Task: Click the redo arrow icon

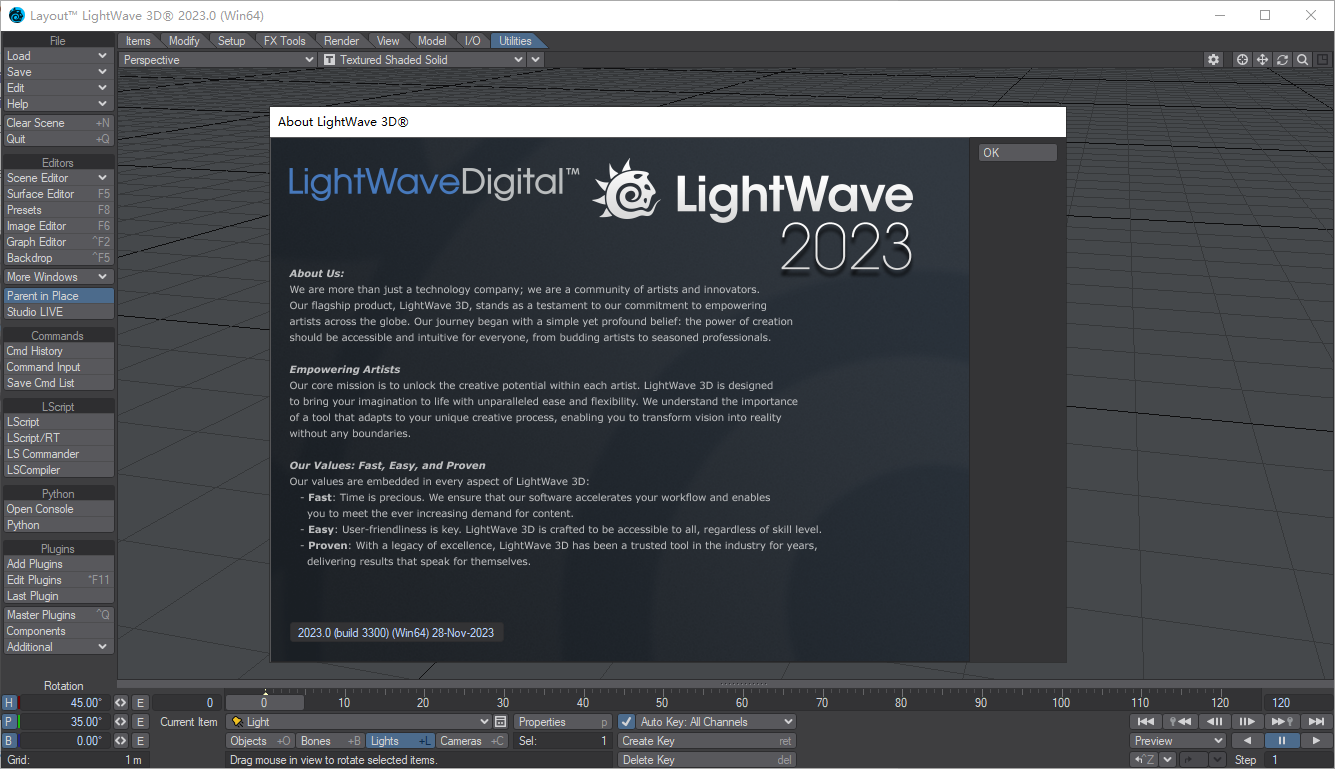Action: 1192,760
